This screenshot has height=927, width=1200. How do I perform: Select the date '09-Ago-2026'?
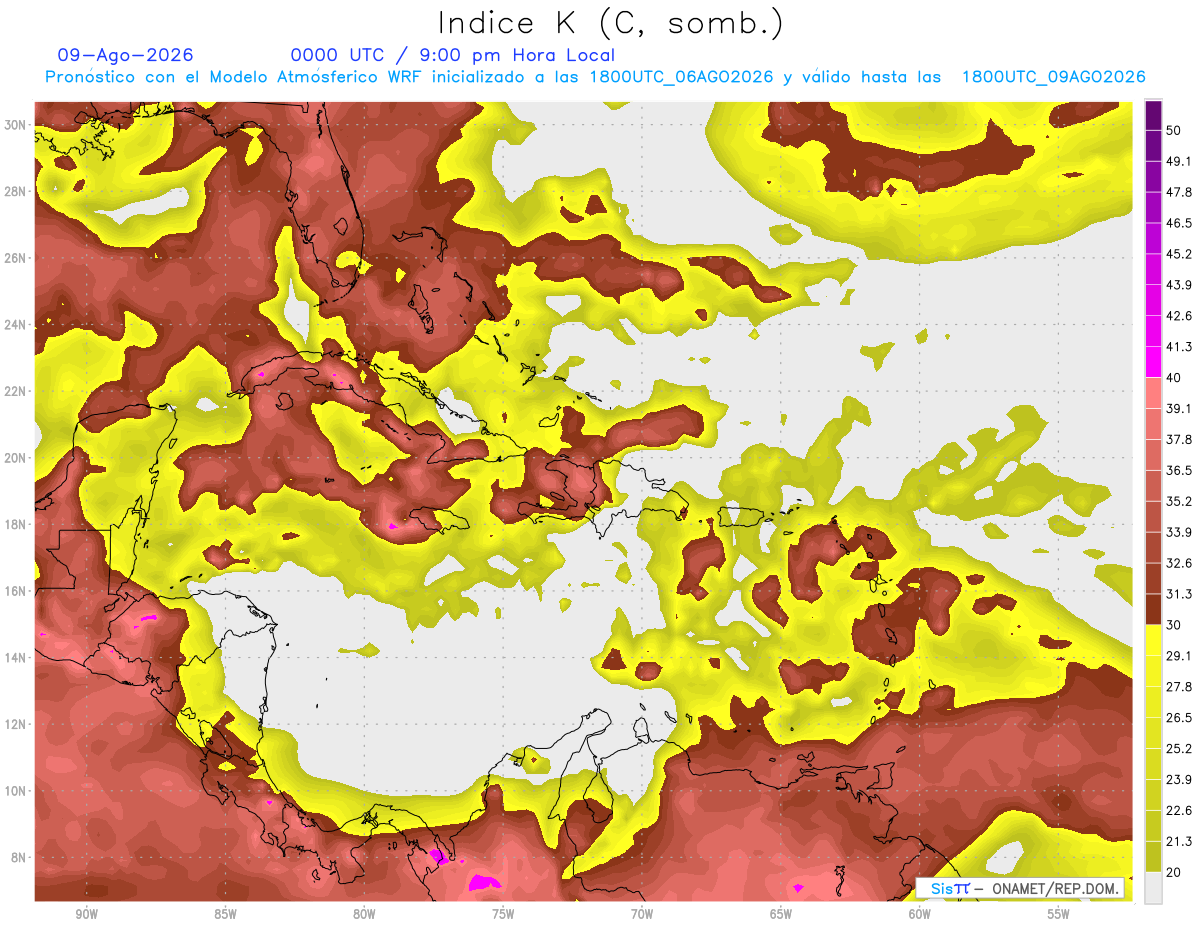pyautogui.click(x=126, y=55)
